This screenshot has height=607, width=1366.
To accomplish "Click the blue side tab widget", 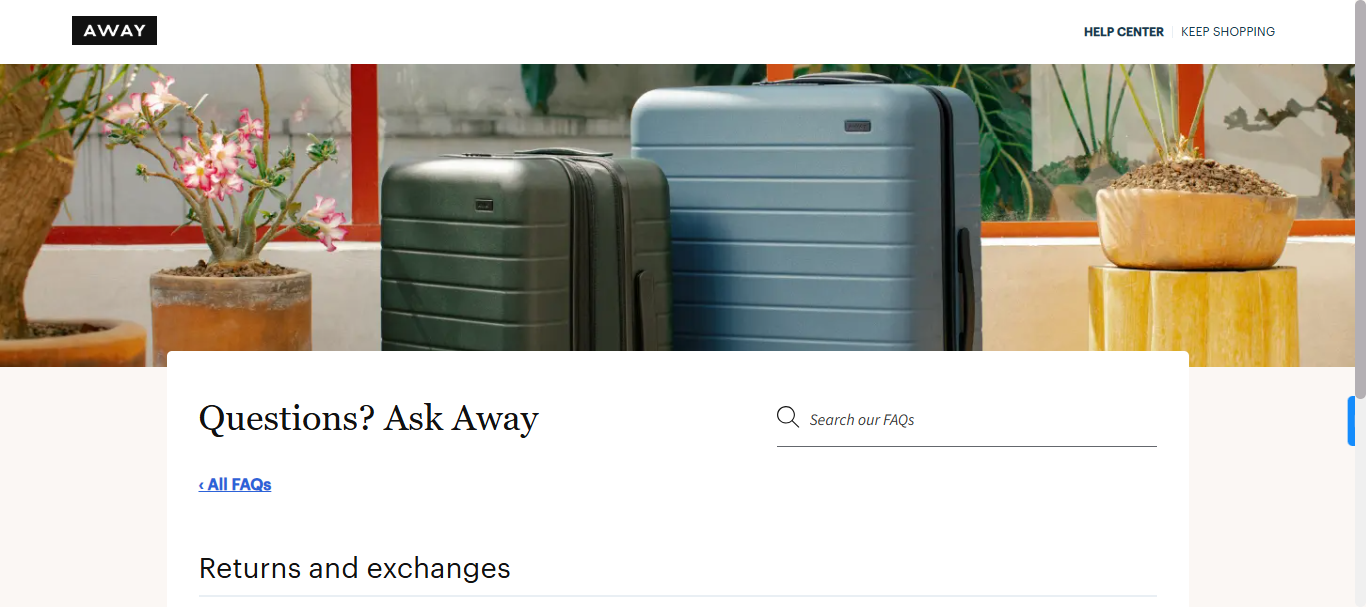I will 1351,421.
